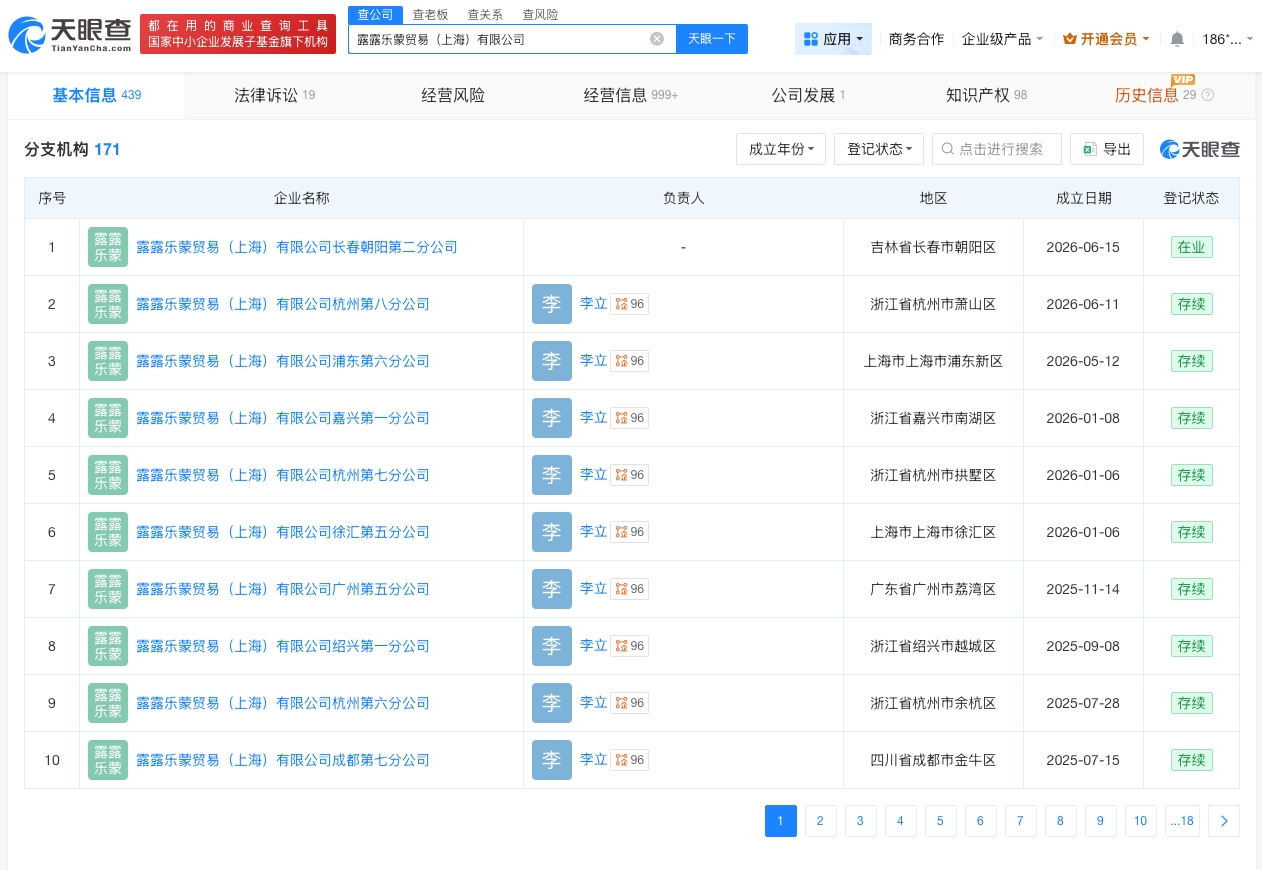Select the 查风险 search tab
This screenshot has height=870, width=1262.
[541, 14]
